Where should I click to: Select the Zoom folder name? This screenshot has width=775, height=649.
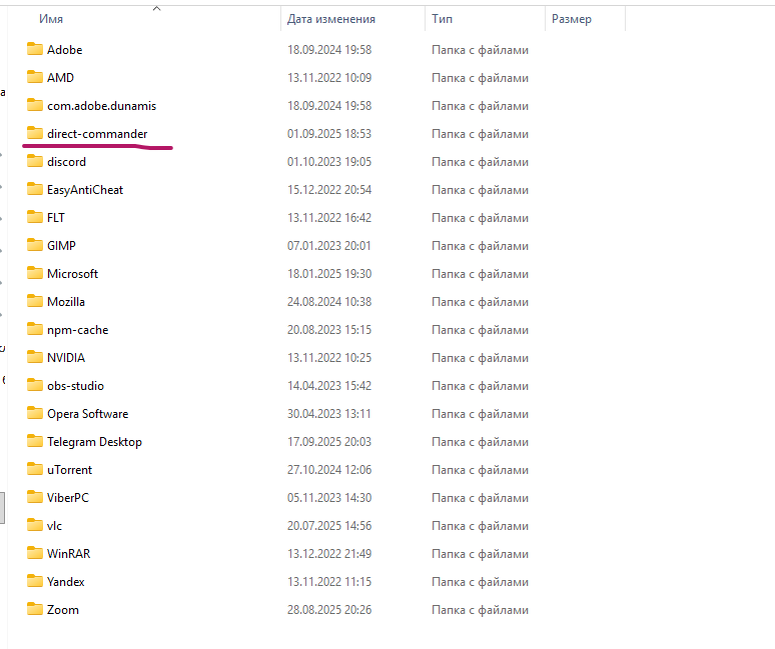click(63, 610)
